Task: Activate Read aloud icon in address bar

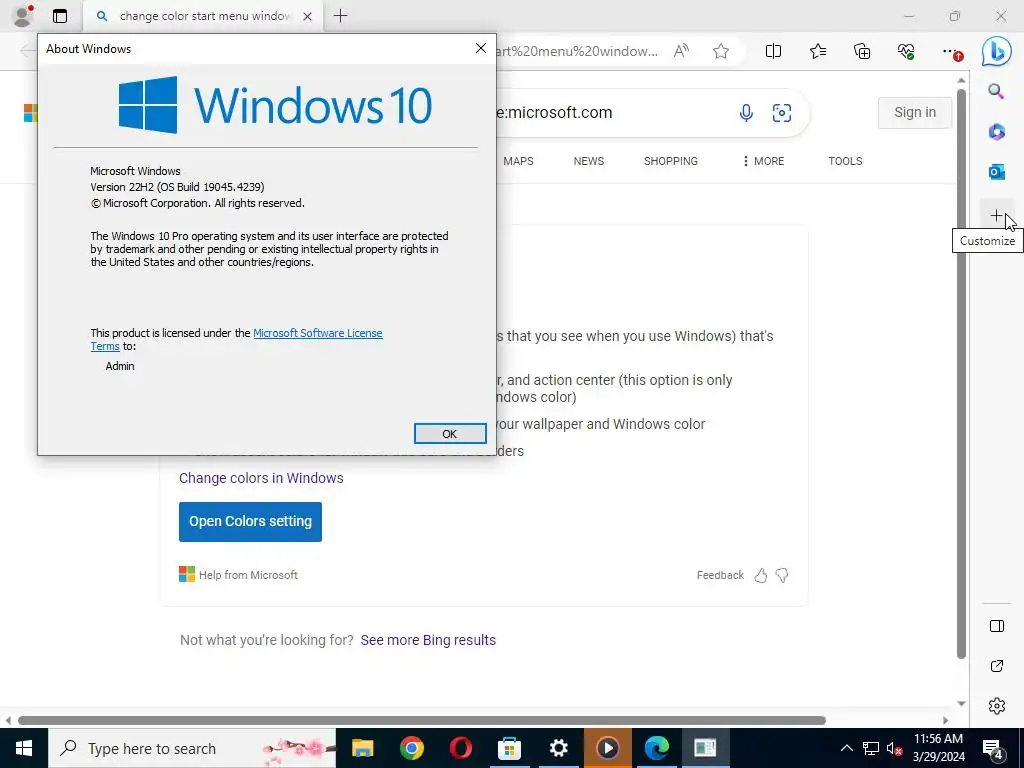Action: (681, 51)
